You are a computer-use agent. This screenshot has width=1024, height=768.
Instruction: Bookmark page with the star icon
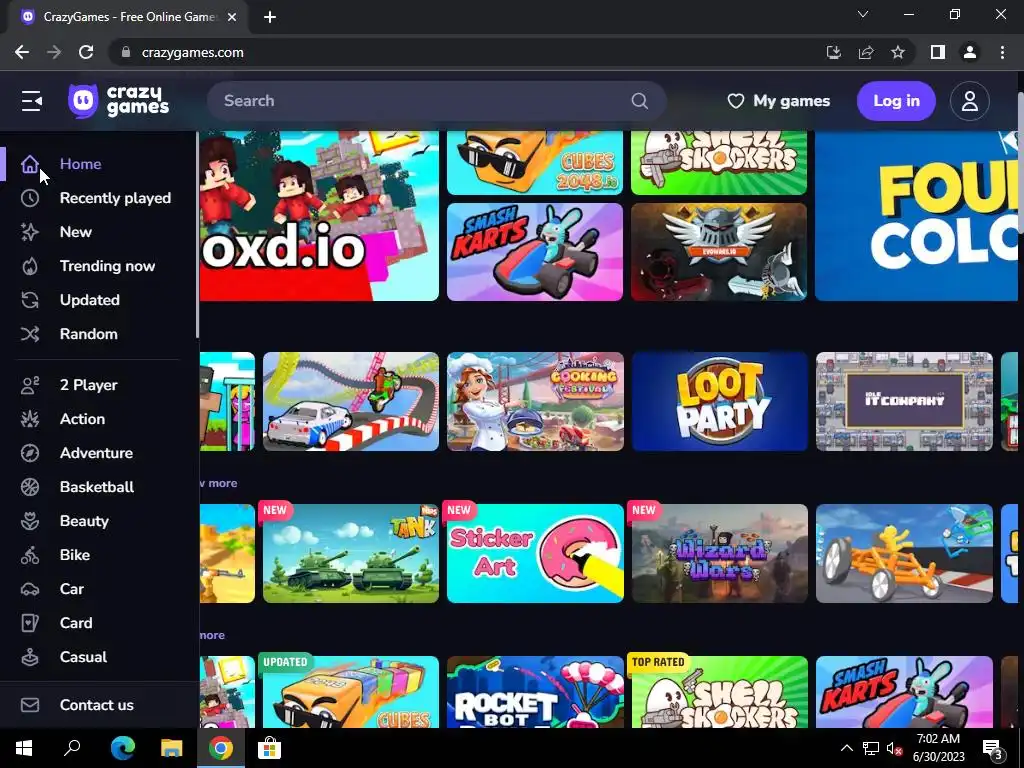pos(898,52)
